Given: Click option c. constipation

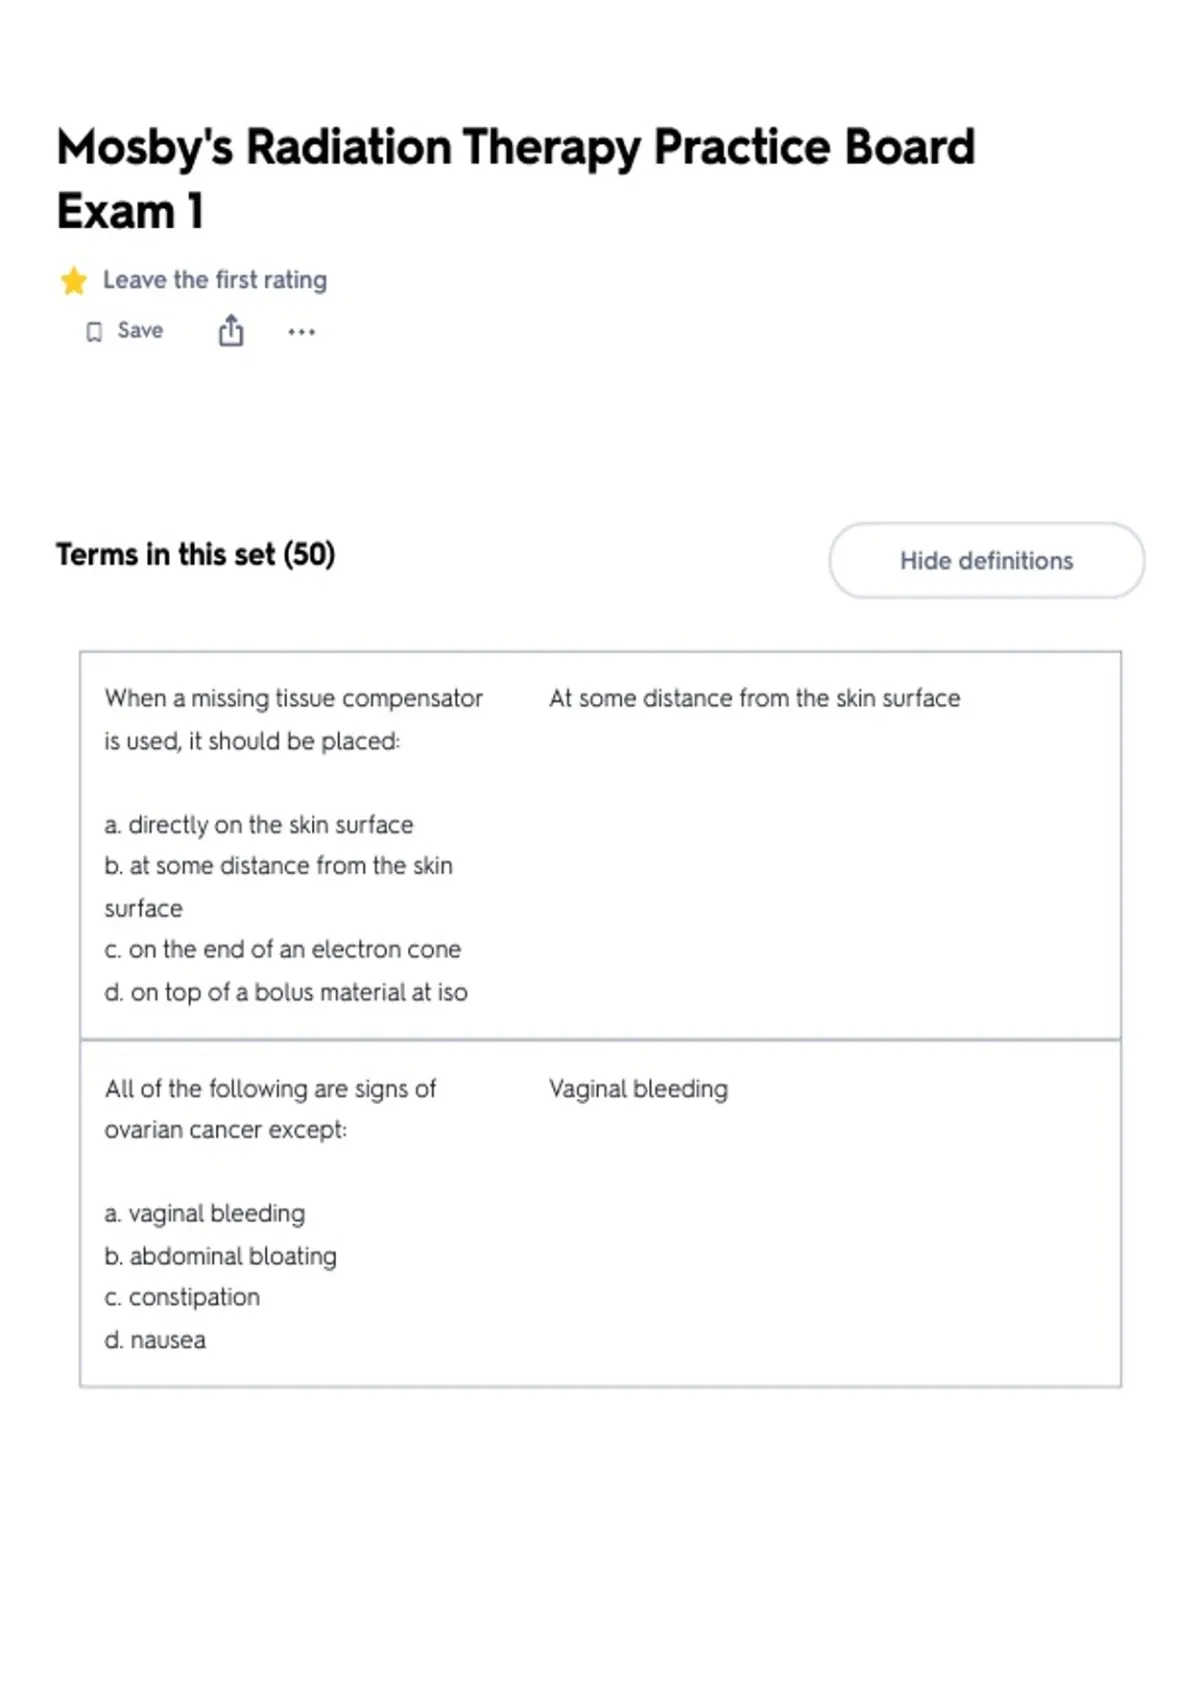Looking at the screenshot, I should [x=182, y=1297].
